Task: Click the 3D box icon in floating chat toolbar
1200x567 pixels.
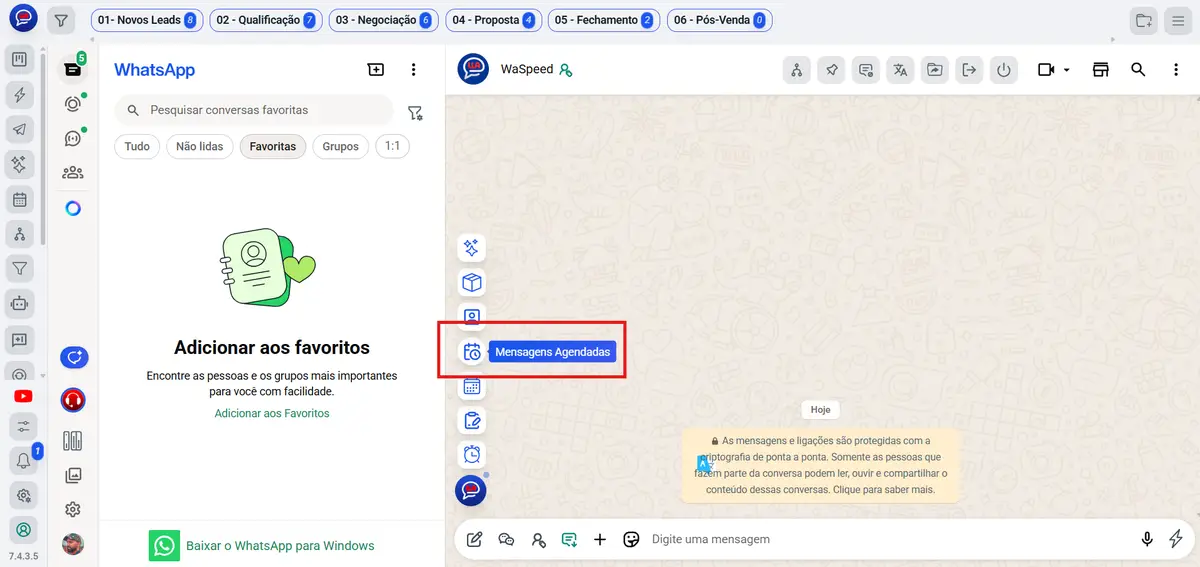Action: [472, 283]
